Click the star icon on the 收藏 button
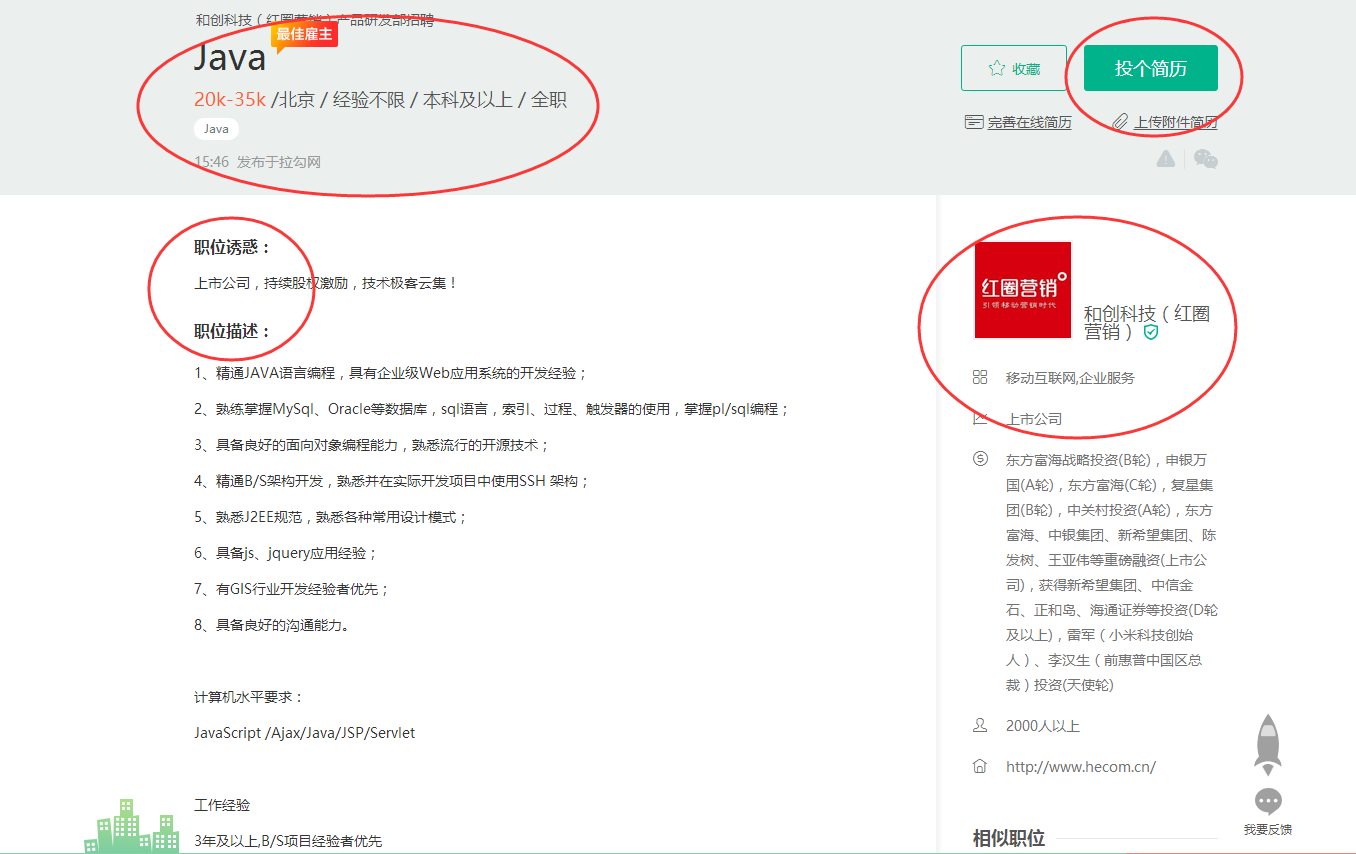Viewport: 1356px width, 854px height. point(996,68)
